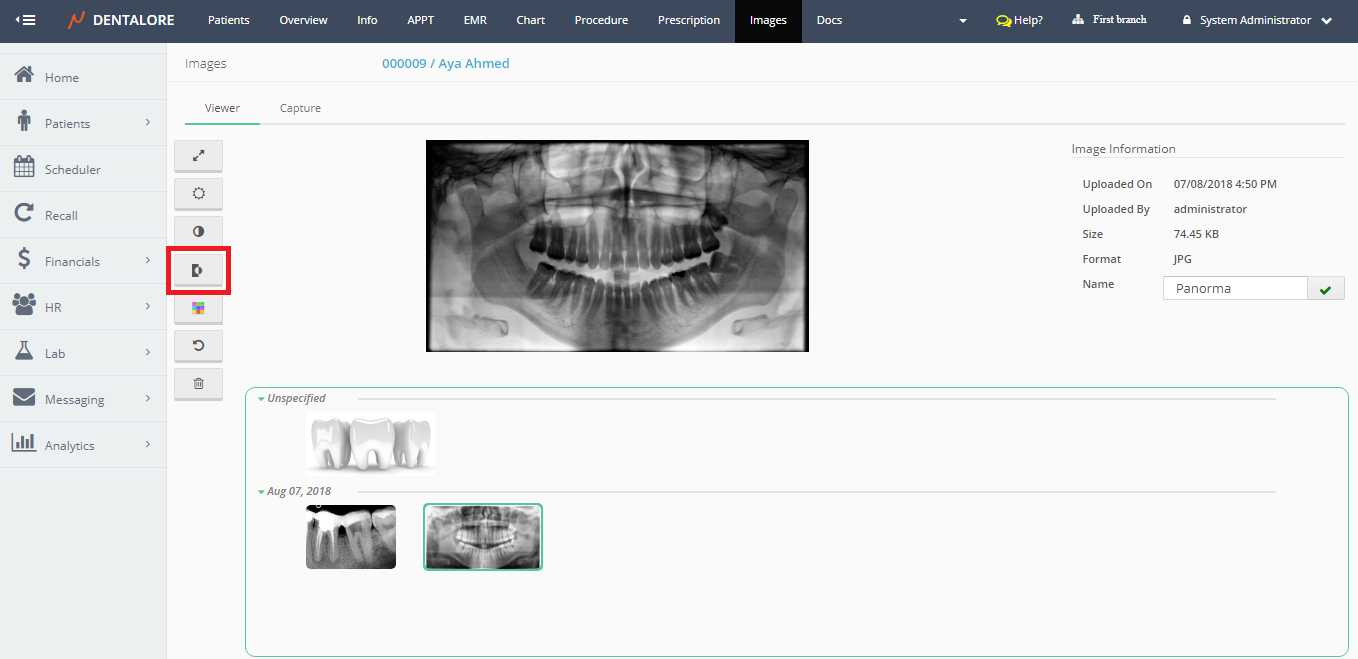Viewport: 1358px width, 659px height.
Task: Click the reset rotation arrow tool
Action: coord(198,346)
